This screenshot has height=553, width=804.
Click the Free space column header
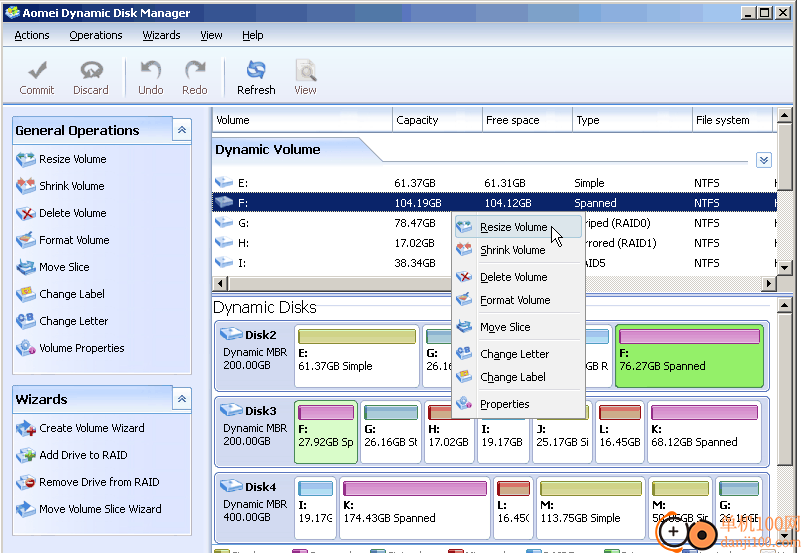point(527,120)
